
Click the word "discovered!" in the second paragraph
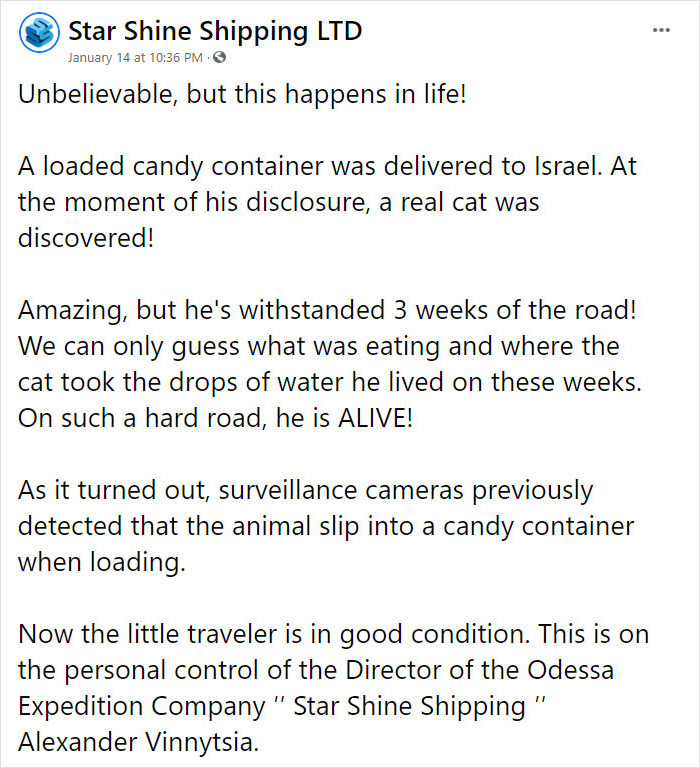[87, 238]
